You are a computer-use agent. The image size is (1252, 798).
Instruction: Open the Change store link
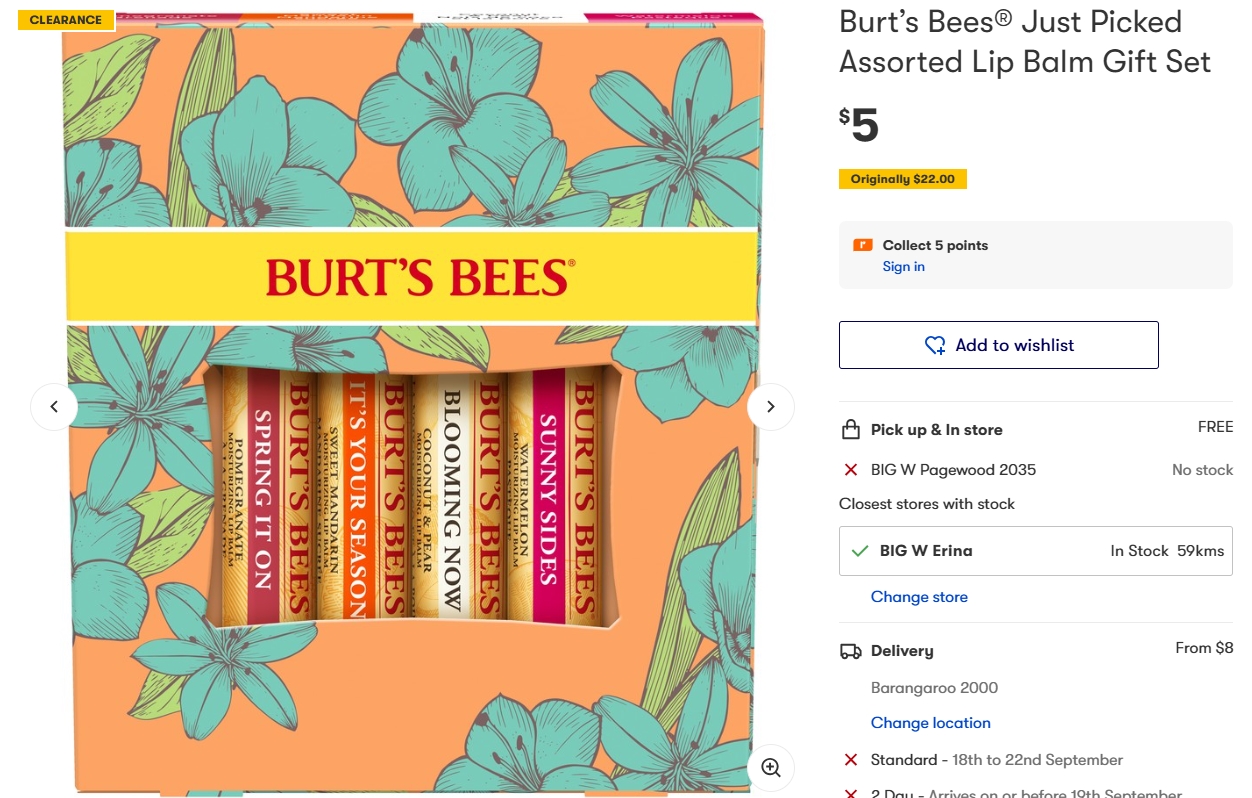pos(919,597)
